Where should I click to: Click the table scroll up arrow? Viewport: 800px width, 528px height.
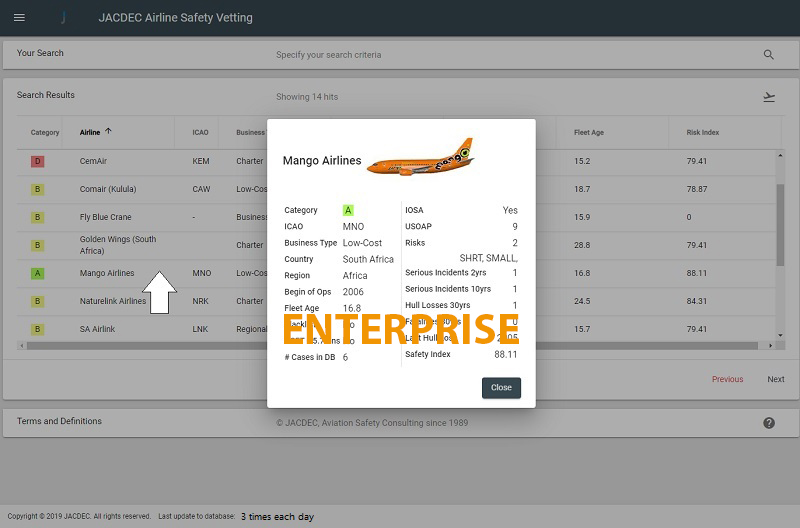coord(780,155)
